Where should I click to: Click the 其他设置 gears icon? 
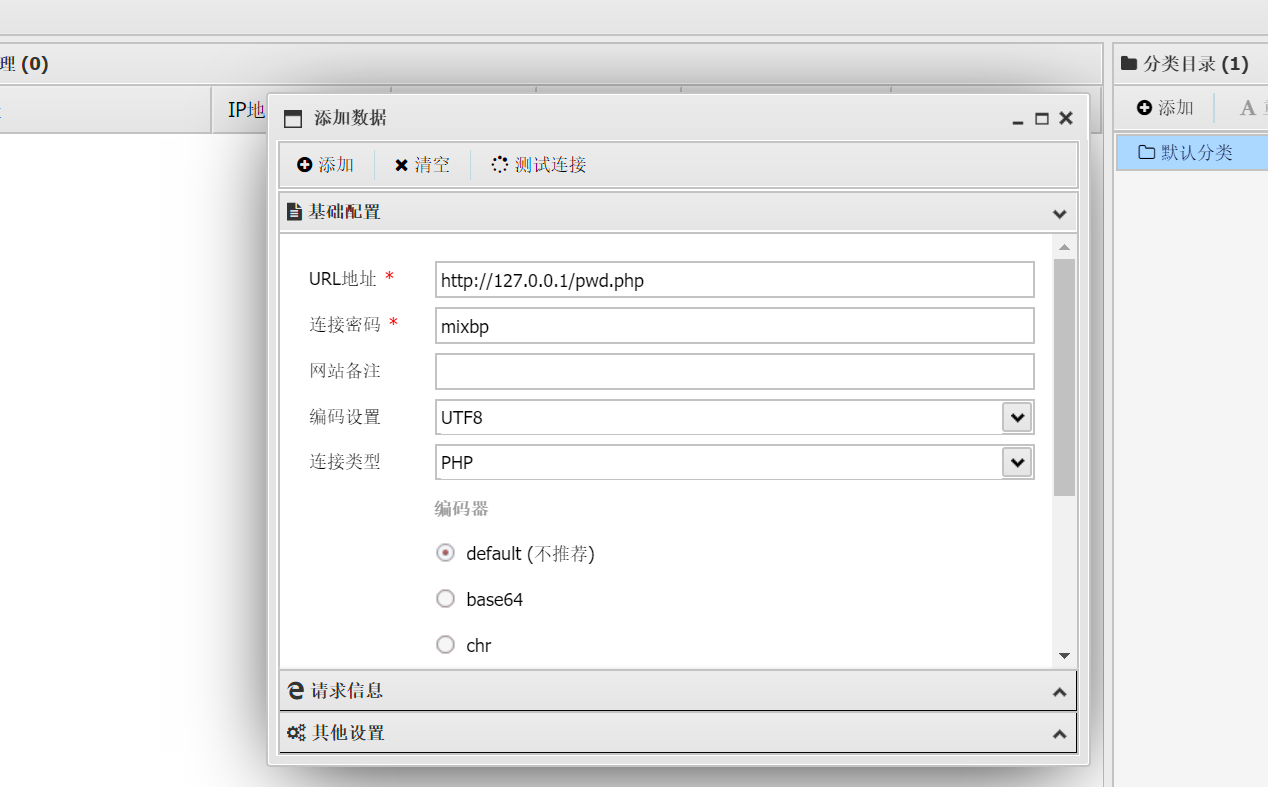295,733
